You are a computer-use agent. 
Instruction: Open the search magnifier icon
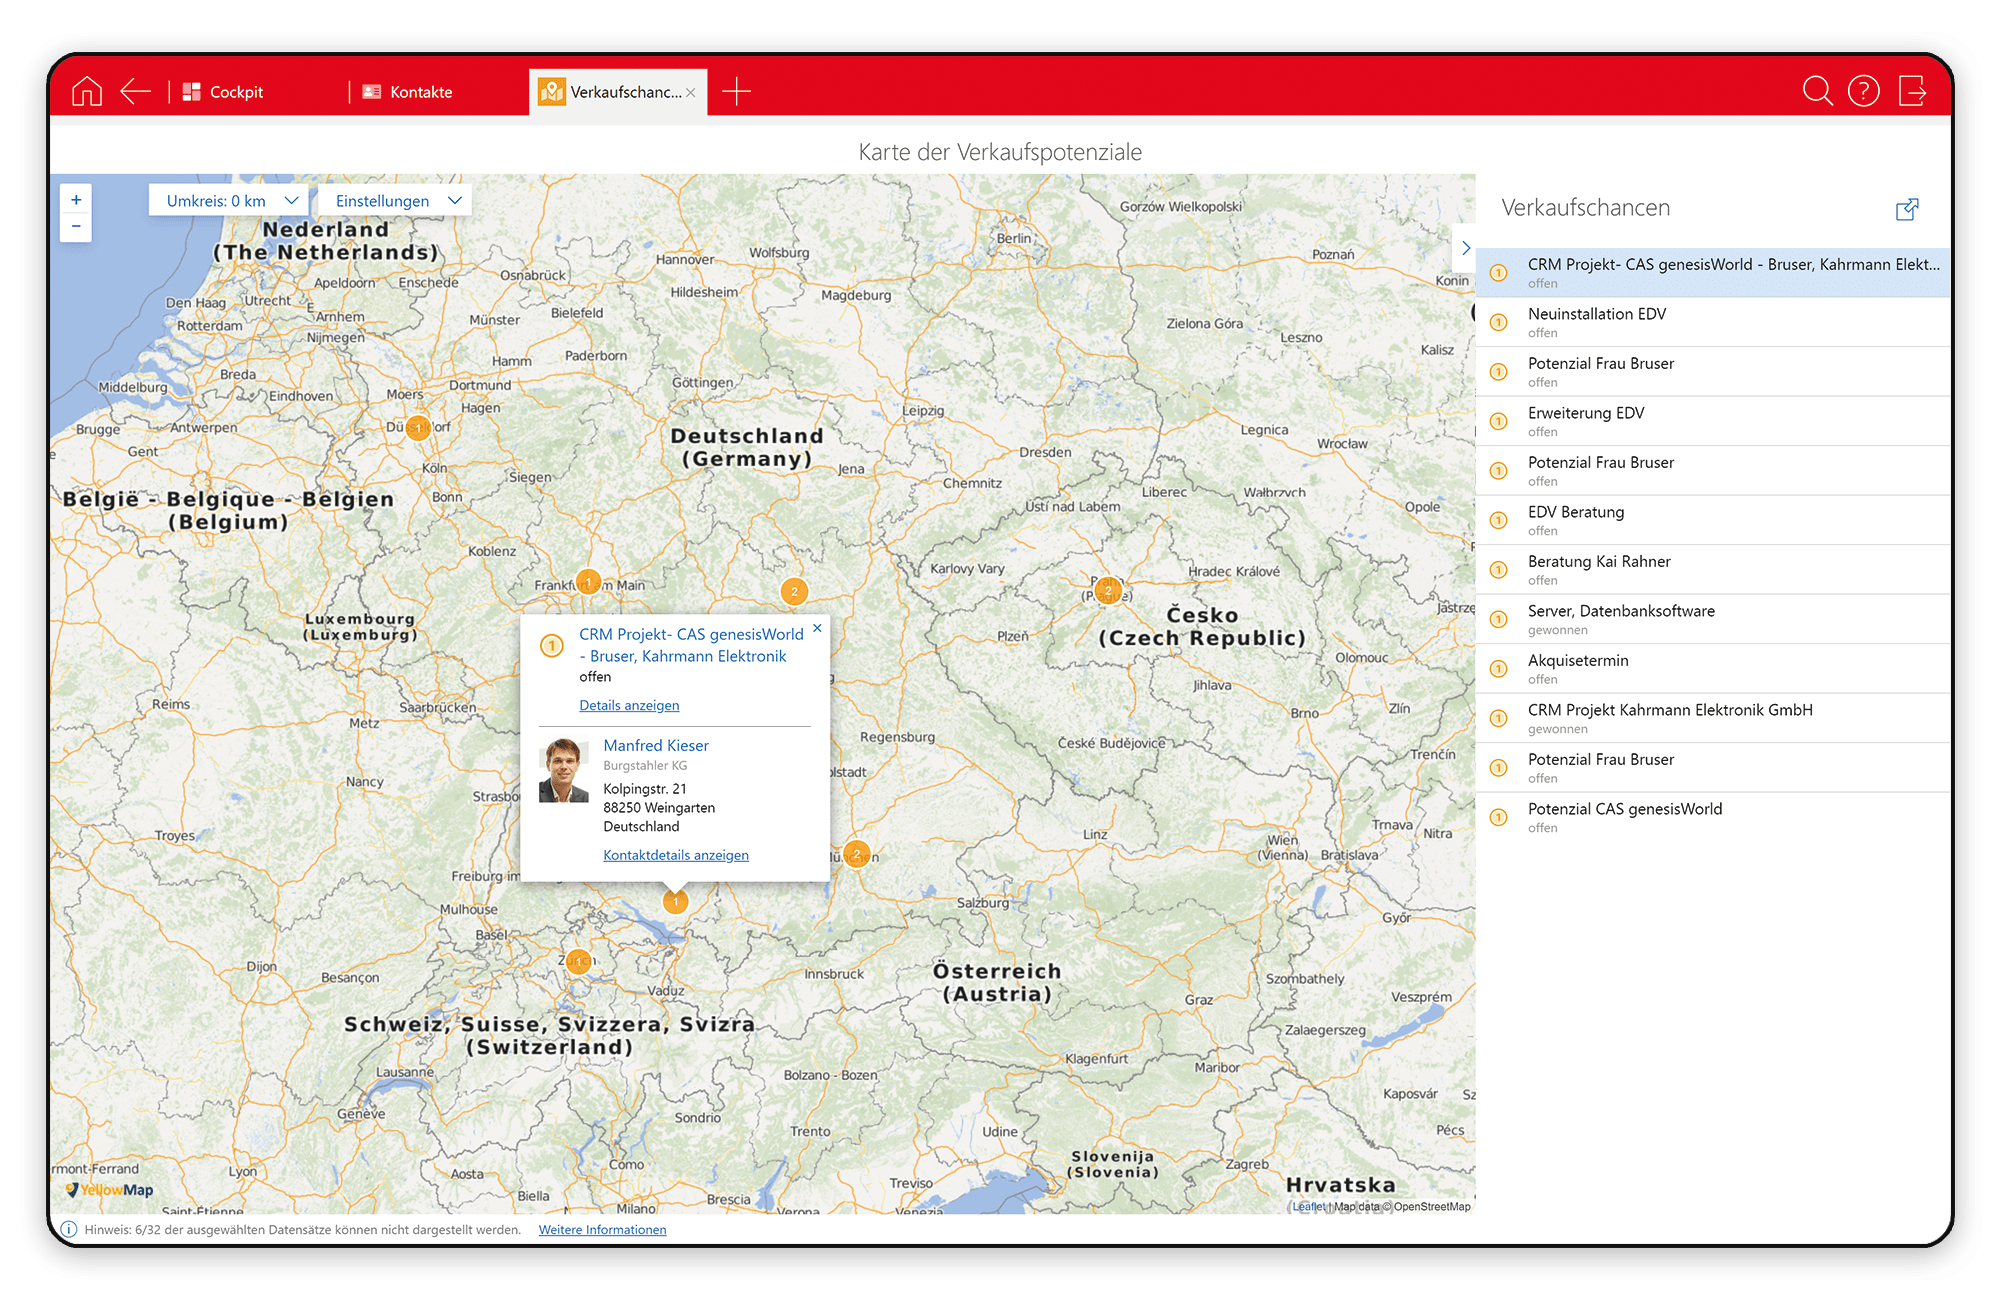click(x=1817, y=91)
